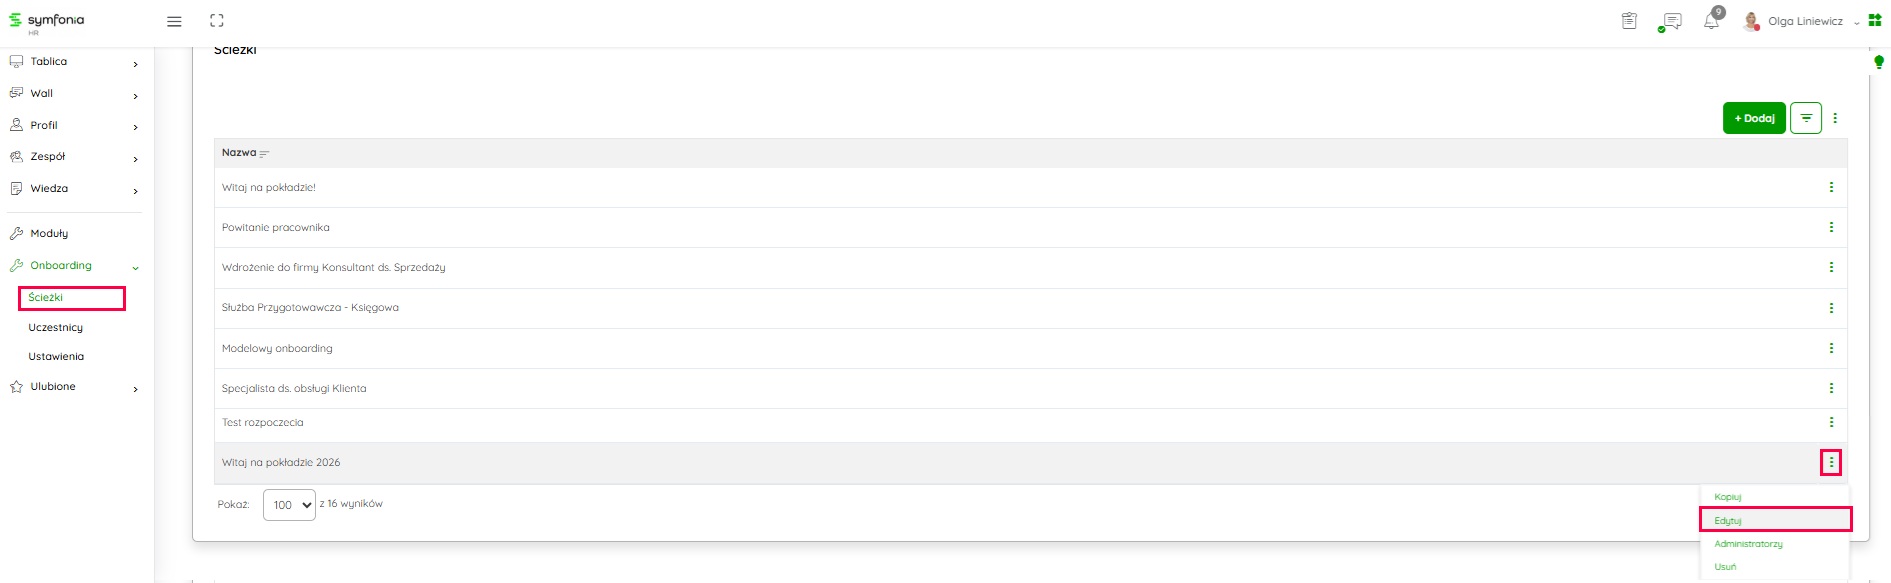Select Kopiuj from the context menu

[1728, 497]
